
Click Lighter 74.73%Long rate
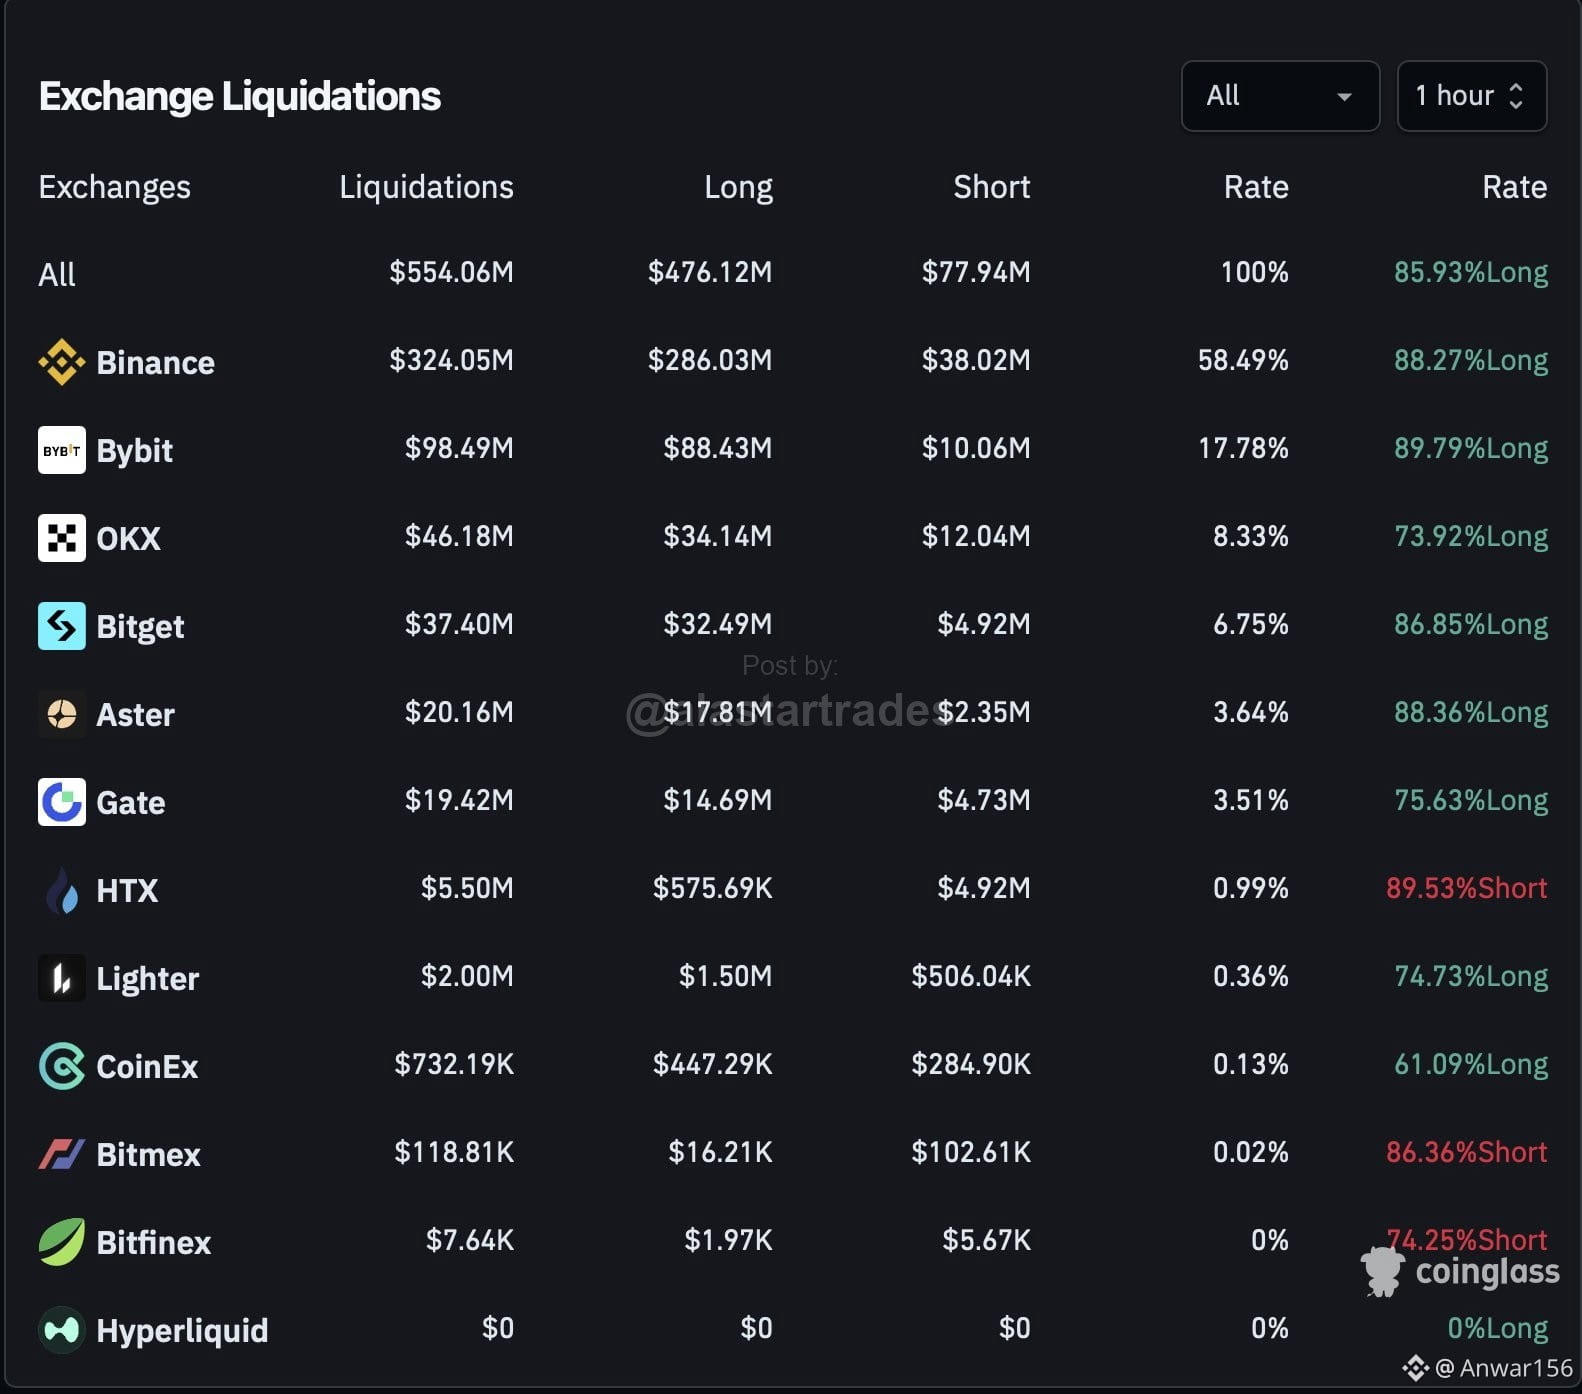1471,977
